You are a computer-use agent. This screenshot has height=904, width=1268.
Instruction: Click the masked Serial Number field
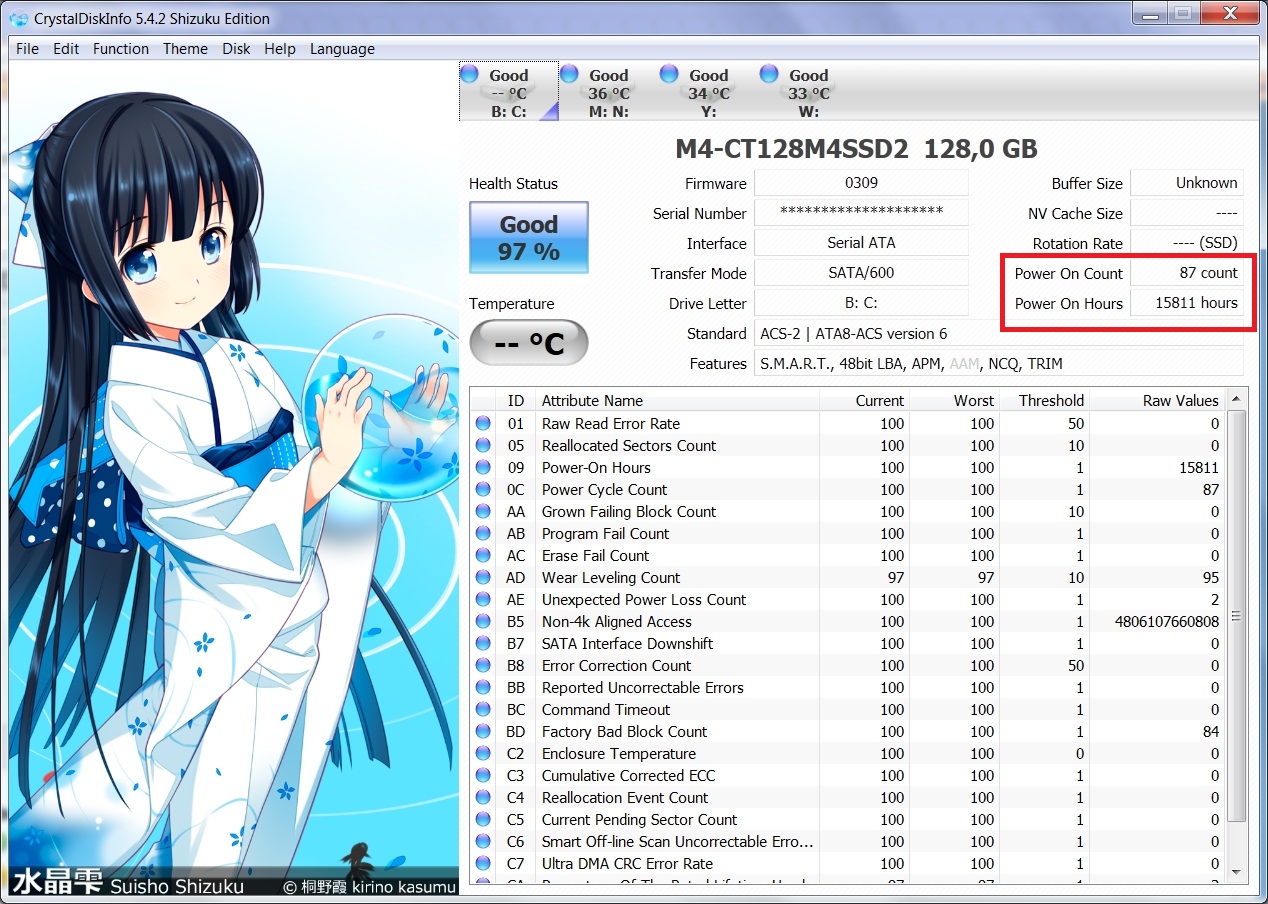point(861,213)
